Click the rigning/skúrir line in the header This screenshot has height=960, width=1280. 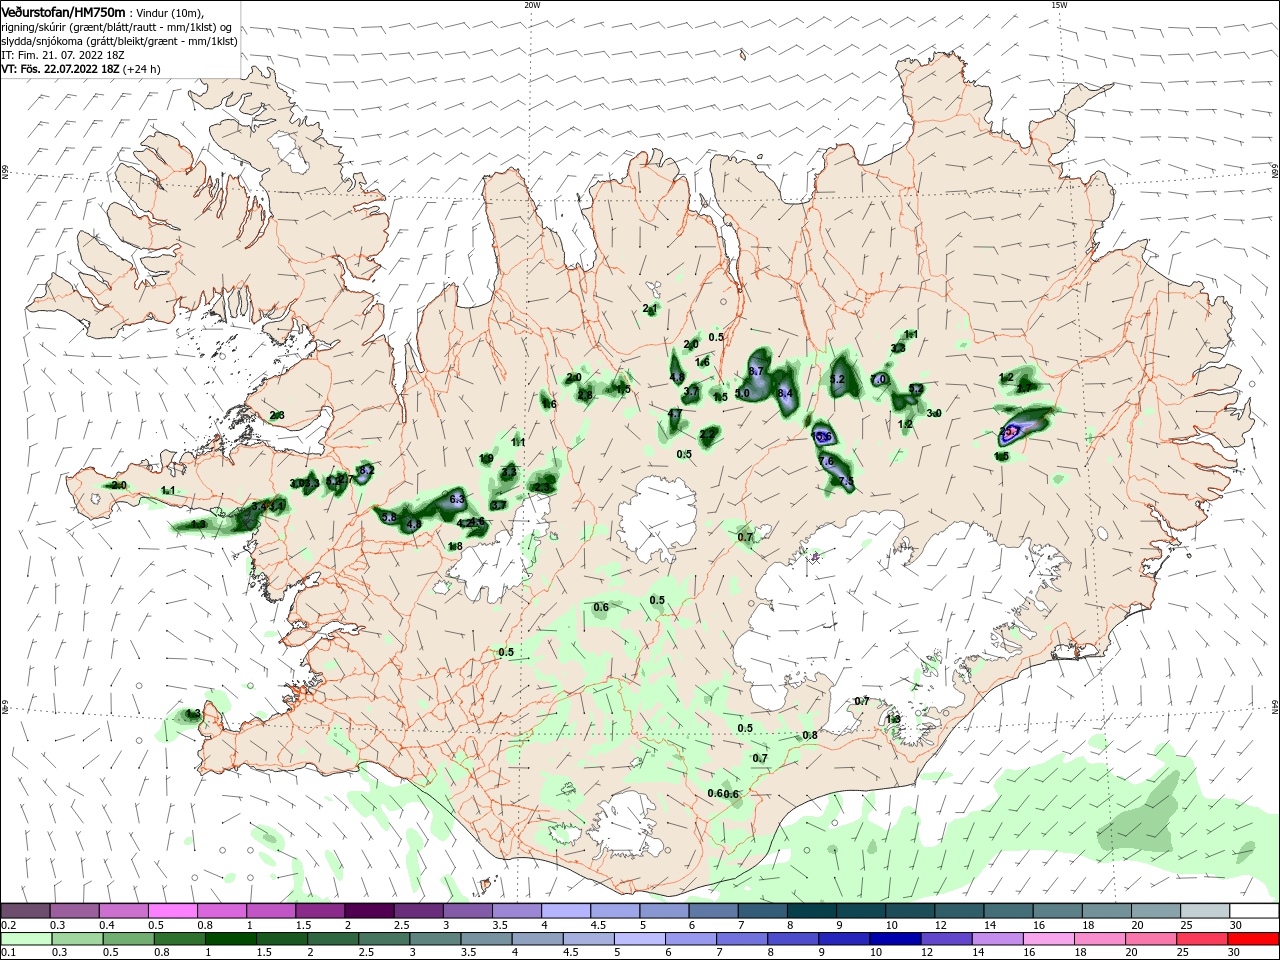[116, 27]
